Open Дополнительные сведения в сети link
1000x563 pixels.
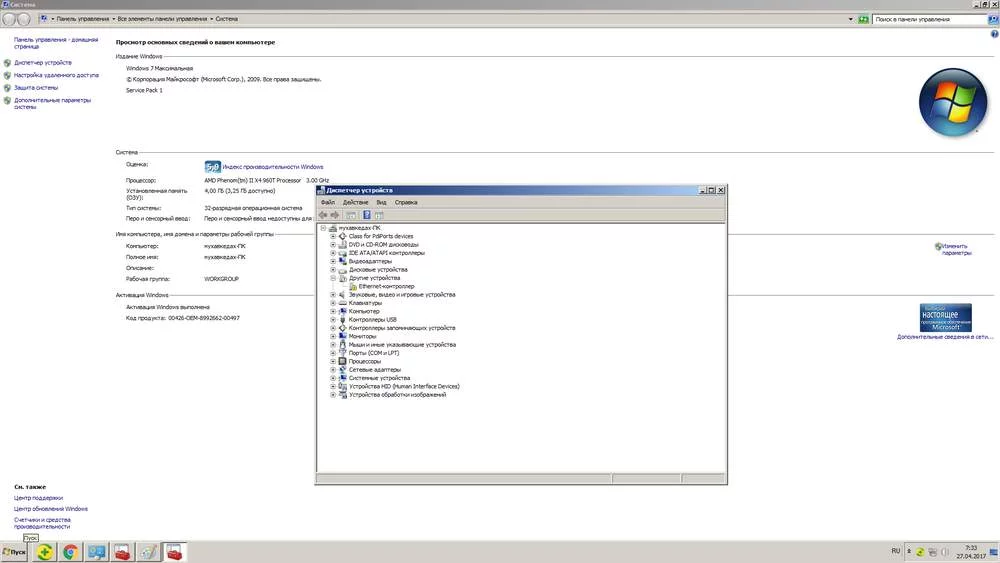(945, 337)
